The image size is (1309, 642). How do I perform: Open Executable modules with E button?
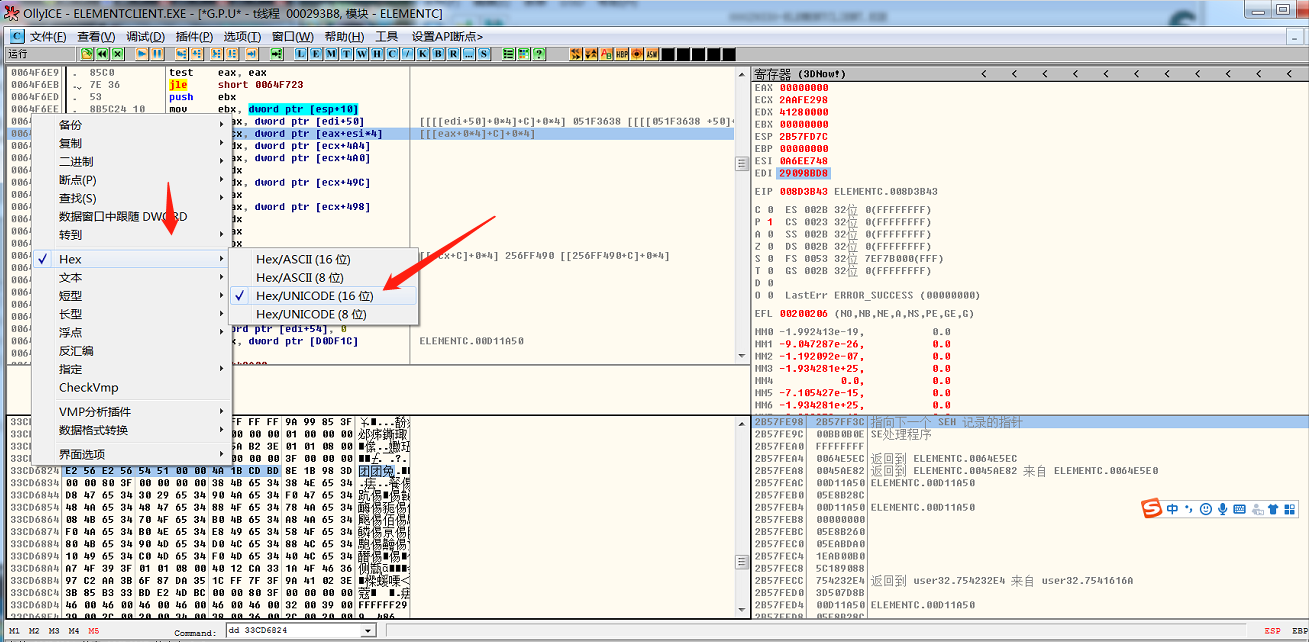tap(317, 53)
